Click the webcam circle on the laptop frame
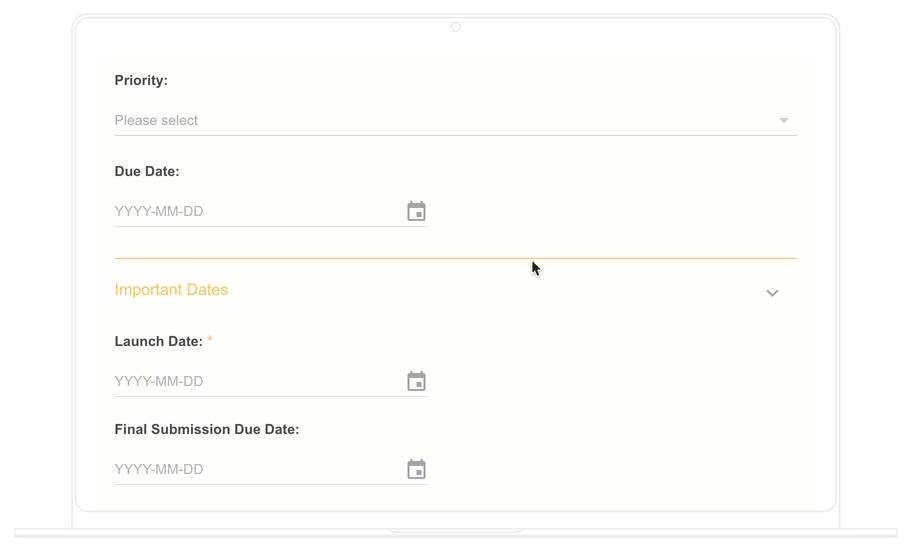The height and width of the screenshot is (552, 915). (x=456, y=27)
